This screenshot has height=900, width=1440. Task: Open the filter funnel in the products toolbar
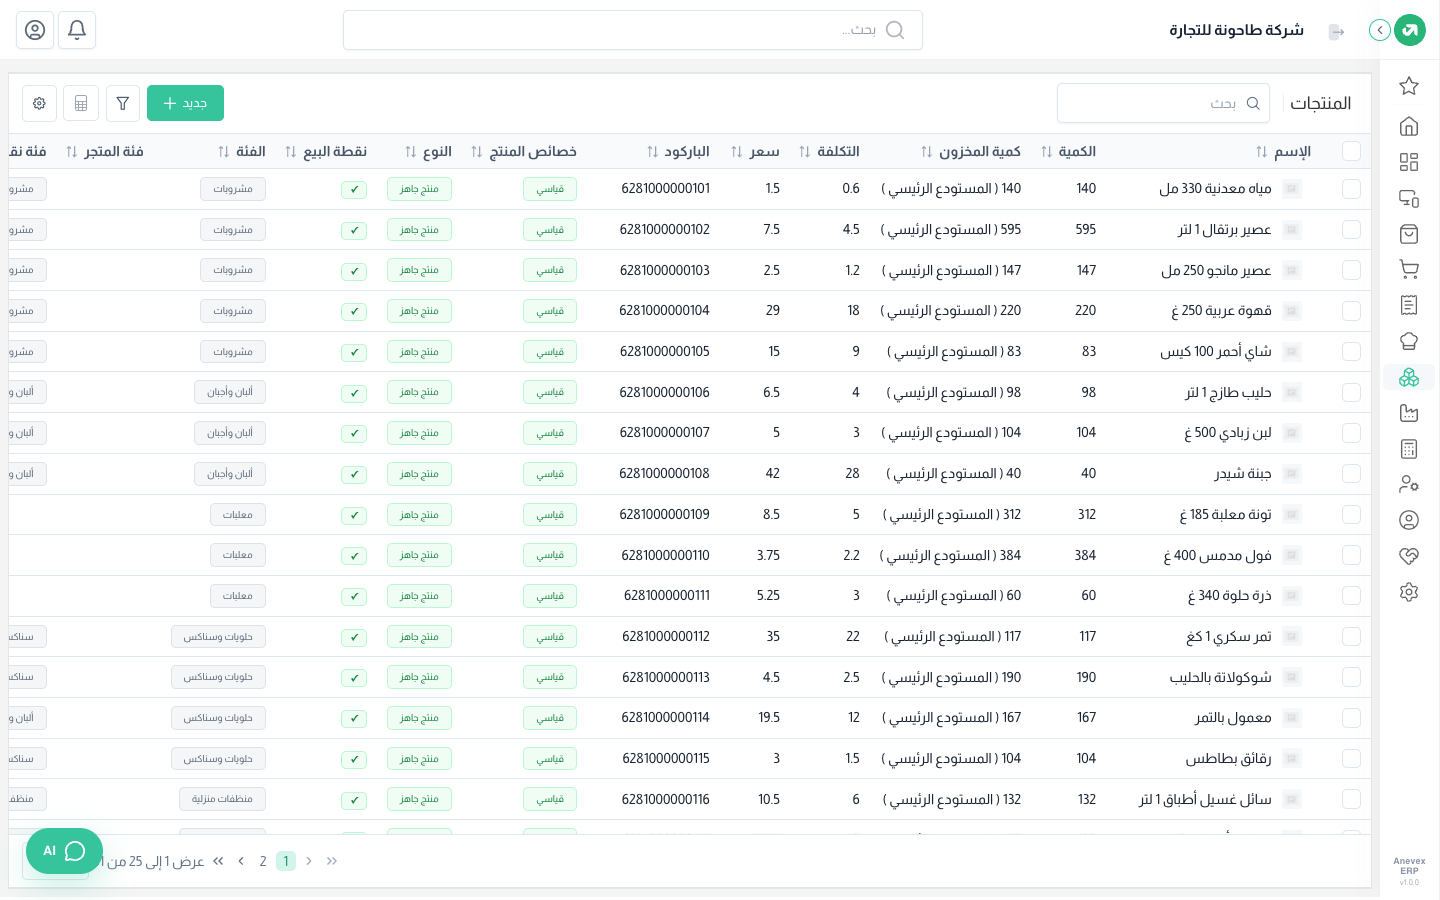pos(123,103)
